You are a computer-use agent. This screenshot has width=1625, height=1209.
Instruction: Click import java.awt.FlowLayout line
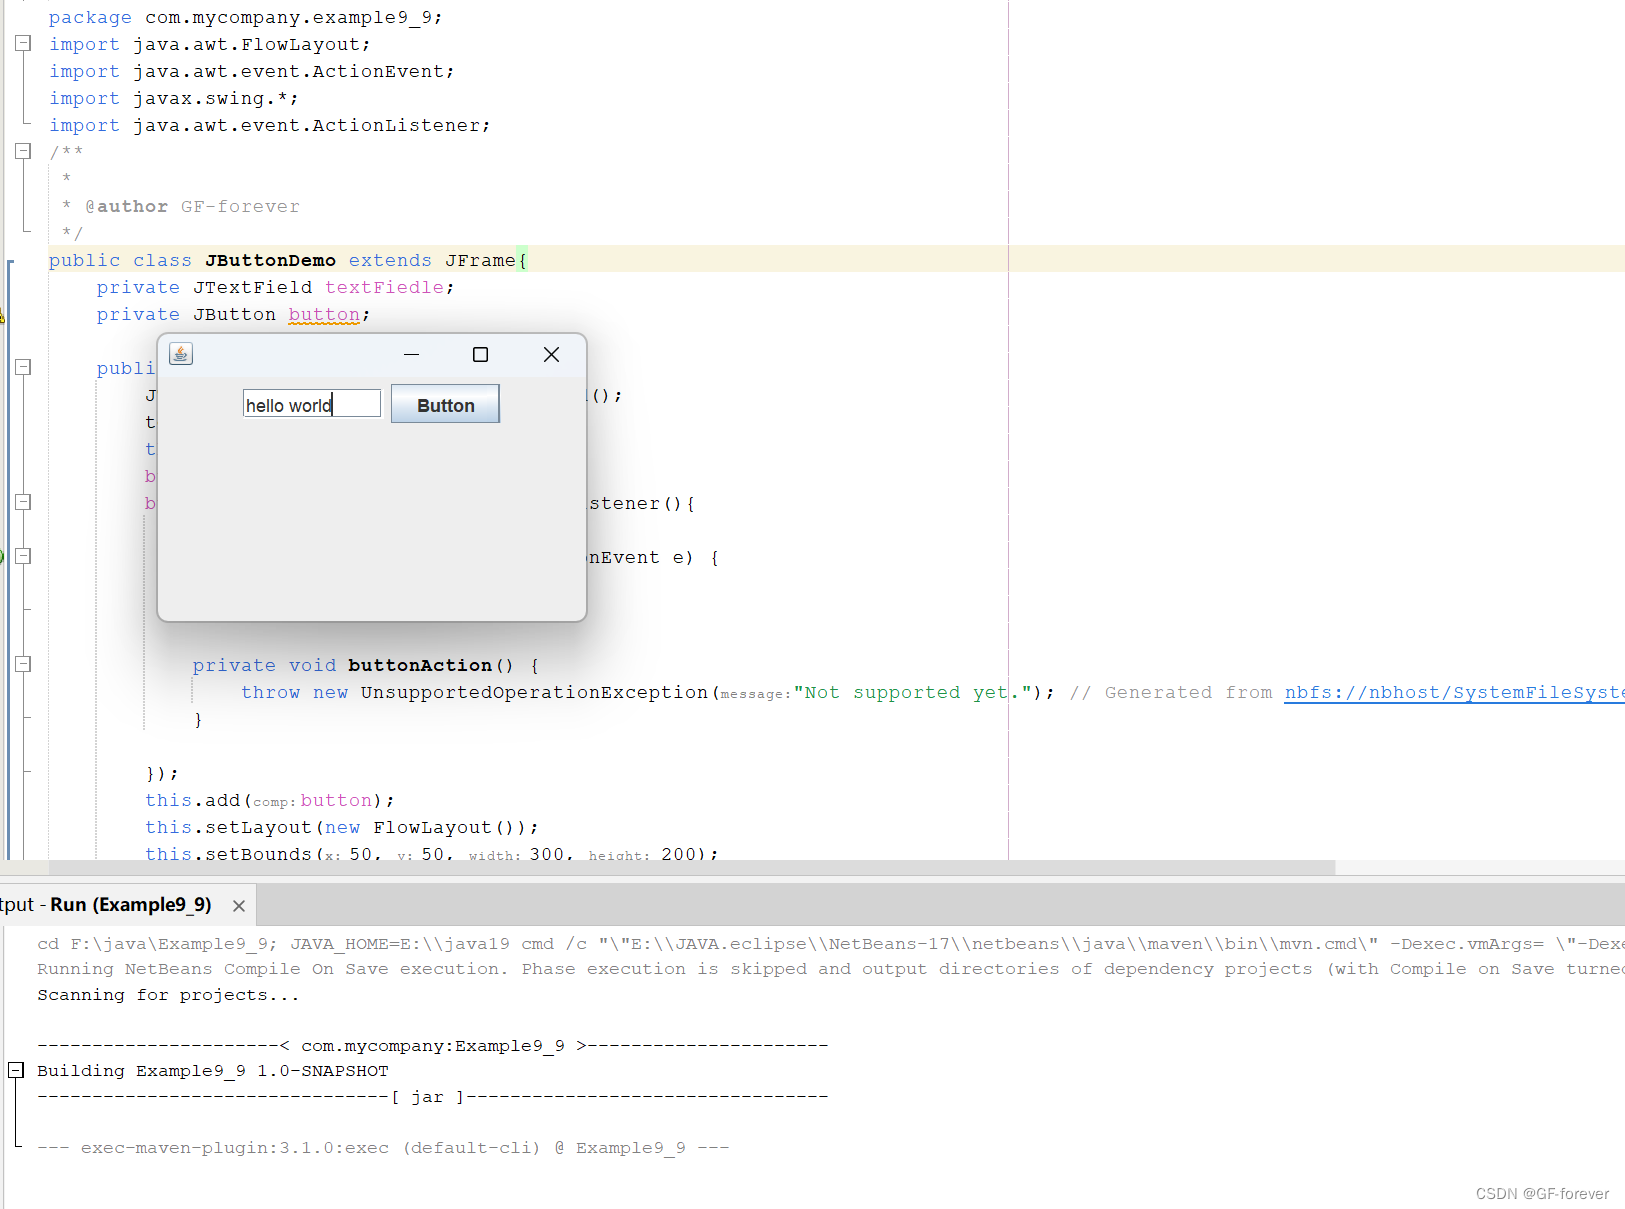(210, 45)
